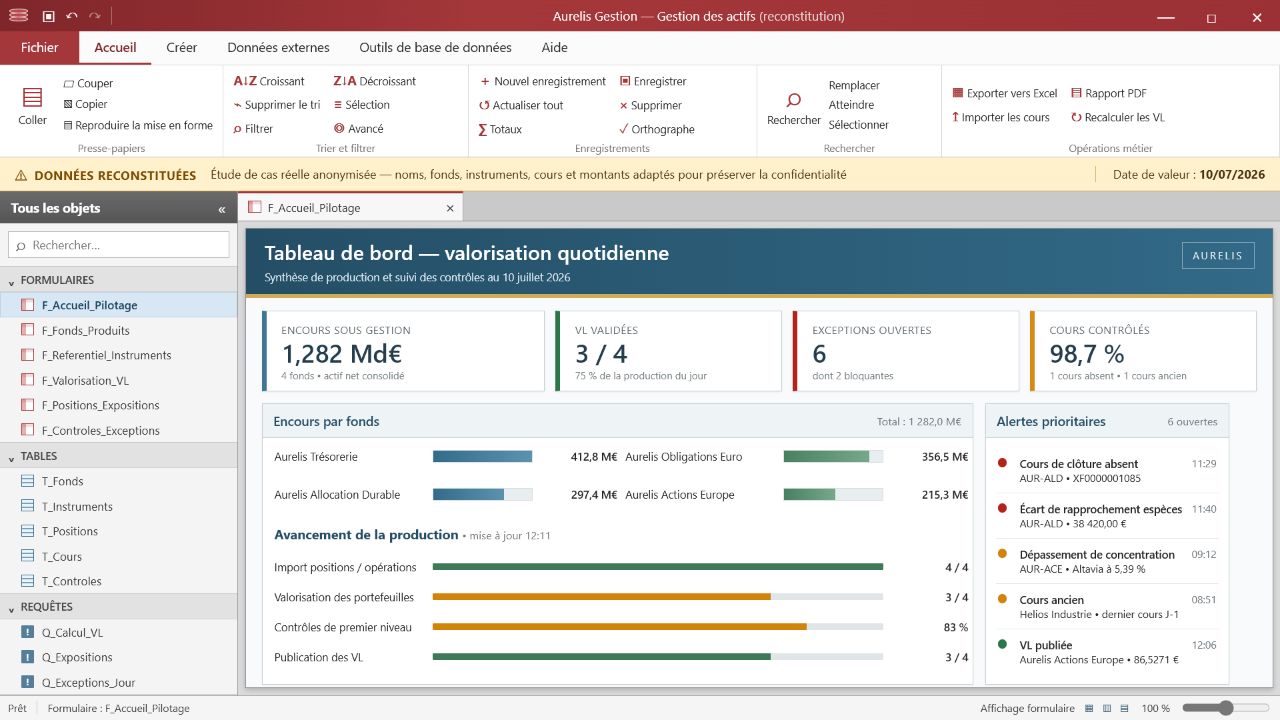
Task: Click the database icon in the title bar
Action: (18, 16)
